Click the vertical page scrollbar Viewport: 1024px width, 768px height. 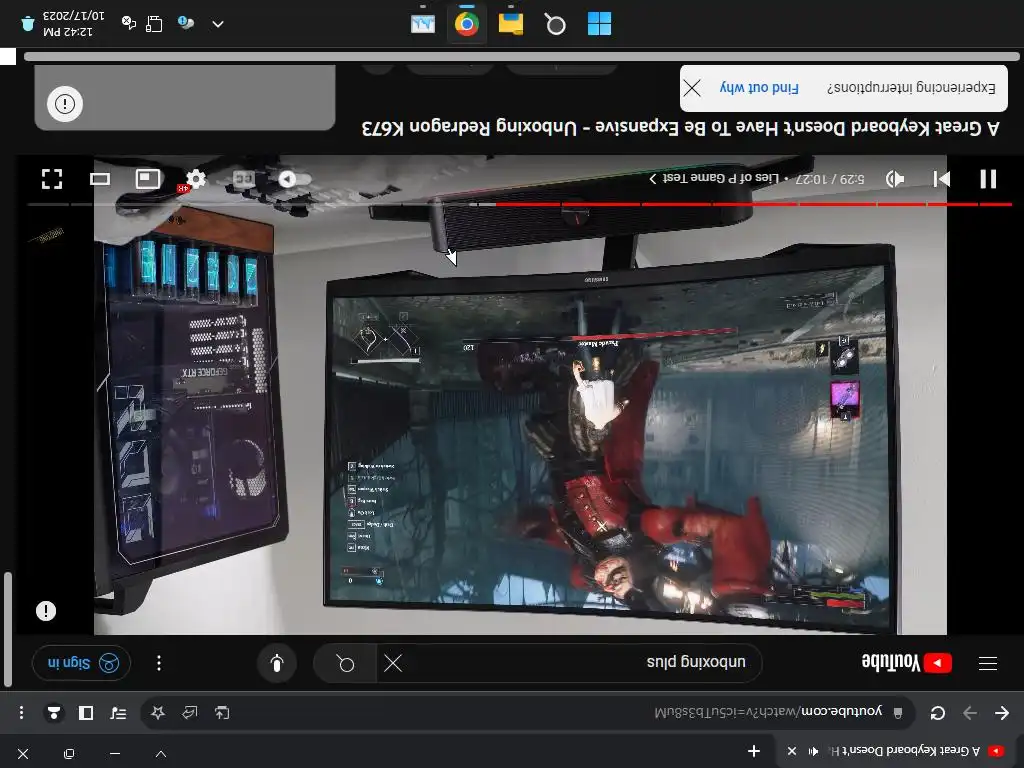(7, 630)
